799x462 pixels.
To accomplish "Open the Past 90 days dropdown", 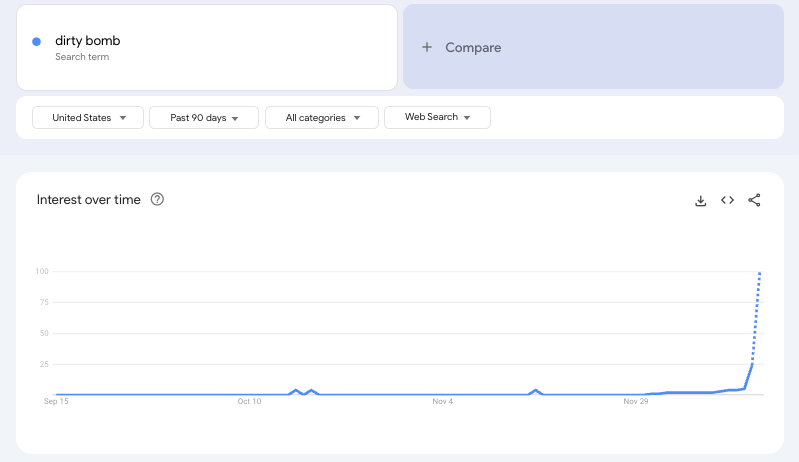I will tap(204, 118).
